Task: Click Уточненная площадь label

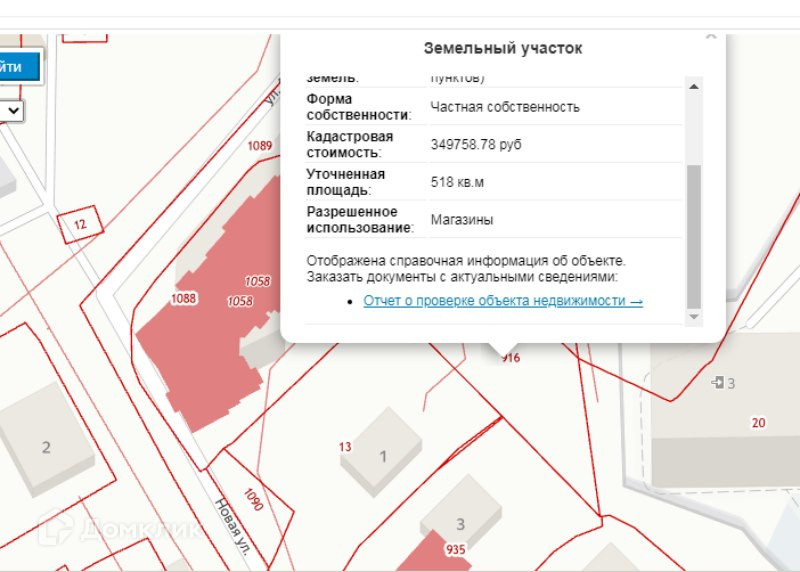Action: click(x=345, y=182)
